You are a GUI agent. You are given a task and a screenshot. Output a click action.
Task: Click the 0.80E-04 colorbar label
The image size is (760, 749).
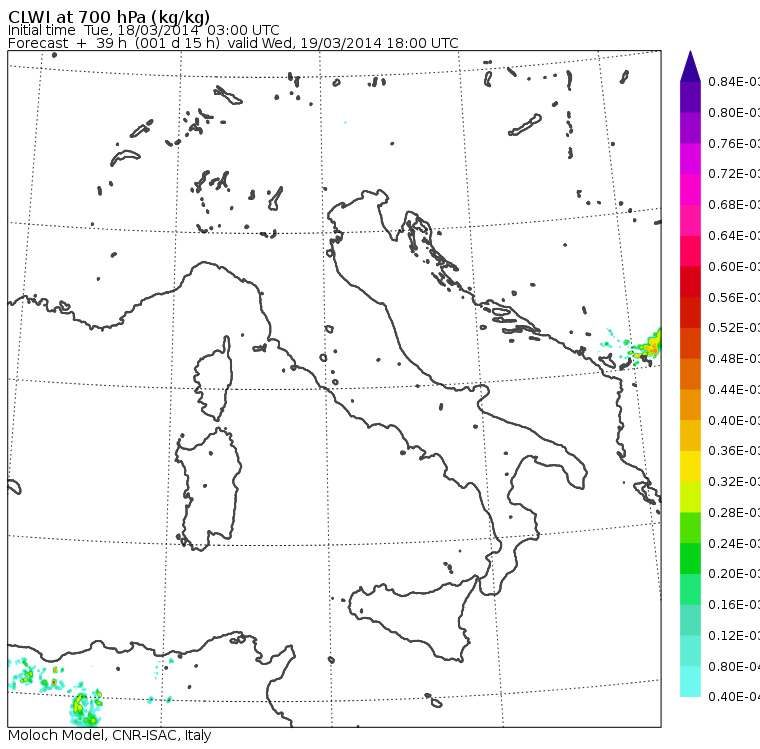(734, 667)
